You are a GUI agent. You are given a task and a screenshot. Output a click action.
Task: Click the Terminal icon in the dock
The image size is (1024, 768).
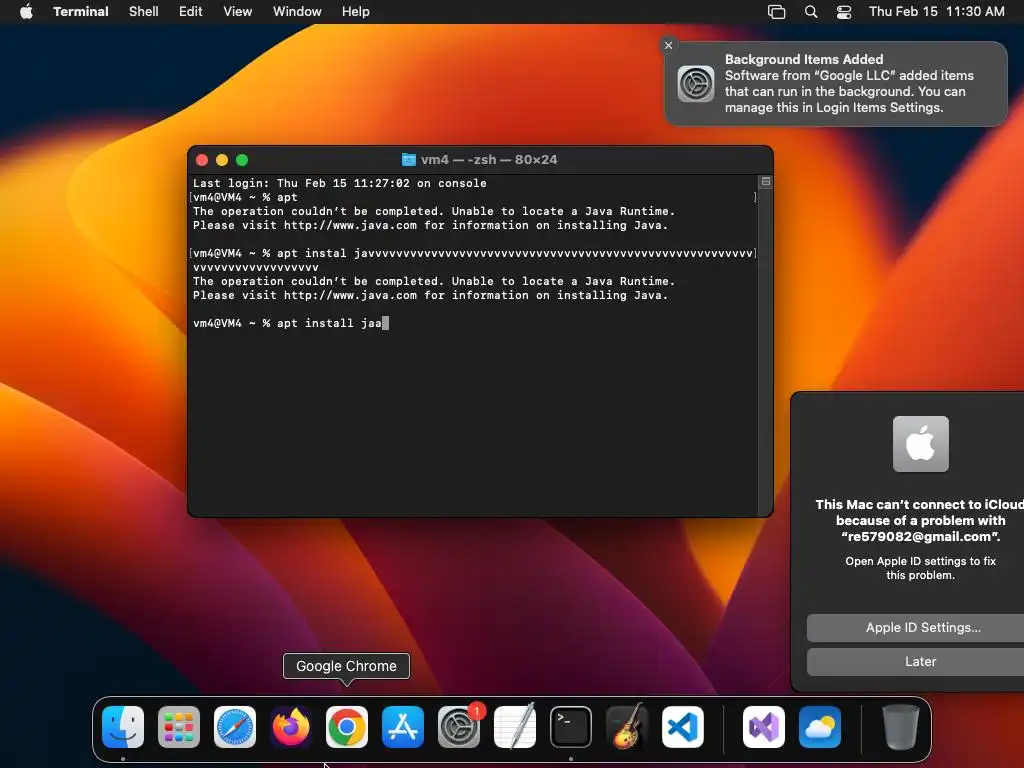pyautogui.click(x=571, y=726)
